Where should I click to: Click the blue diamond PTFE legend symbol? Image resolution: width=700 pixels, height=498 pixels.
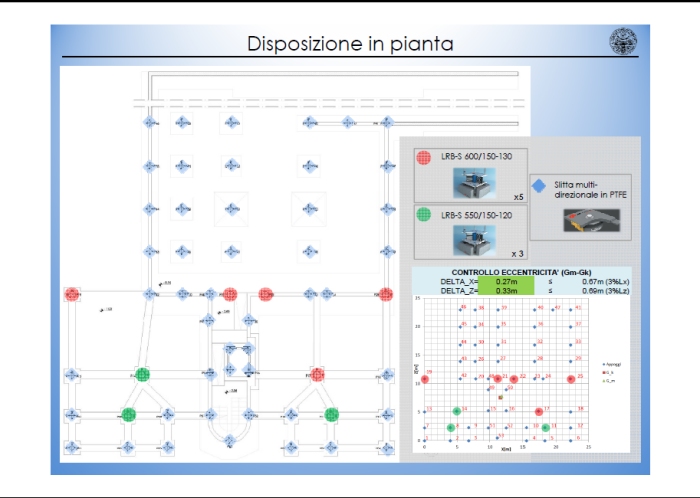539,186
